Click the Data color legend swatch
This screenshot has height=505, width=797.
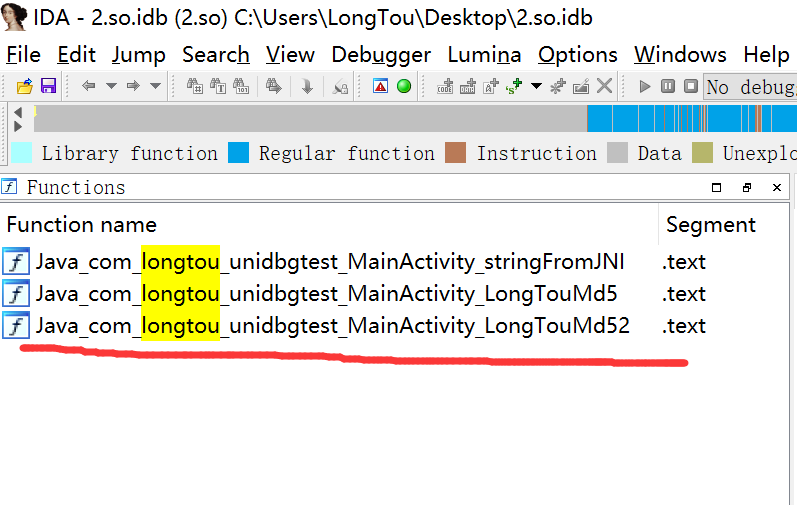click(618, 152)
